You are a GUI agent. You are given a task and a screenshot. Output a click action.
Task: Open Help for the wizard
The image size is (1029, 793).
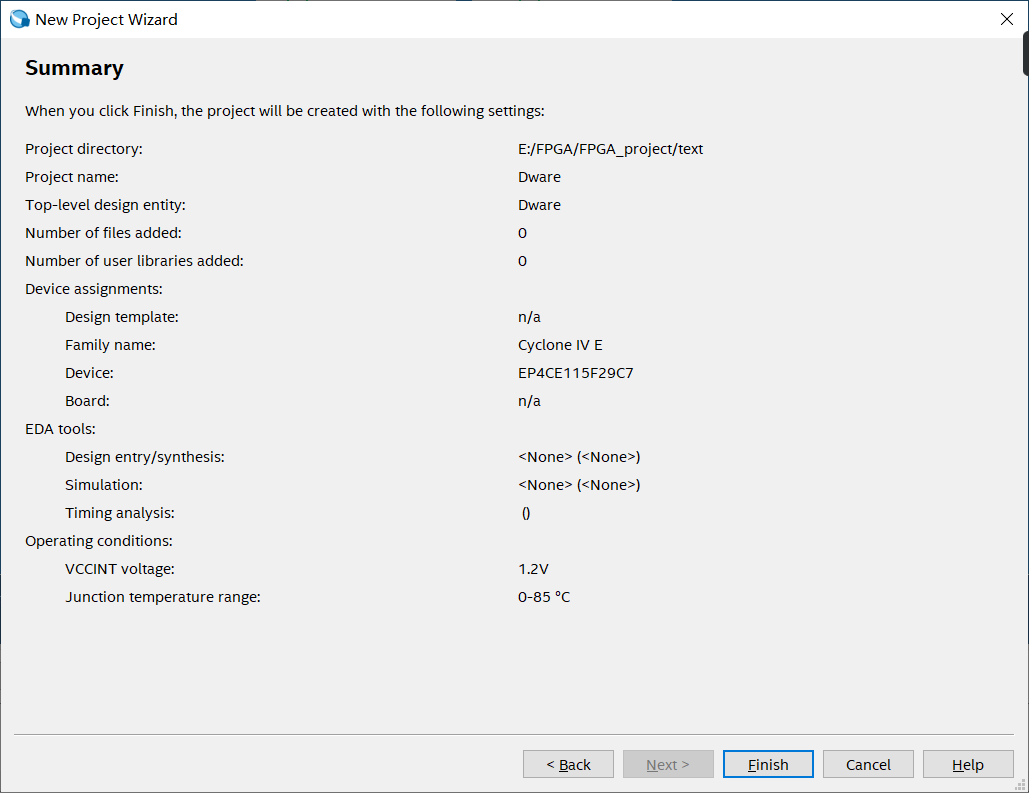coord(967,764)
